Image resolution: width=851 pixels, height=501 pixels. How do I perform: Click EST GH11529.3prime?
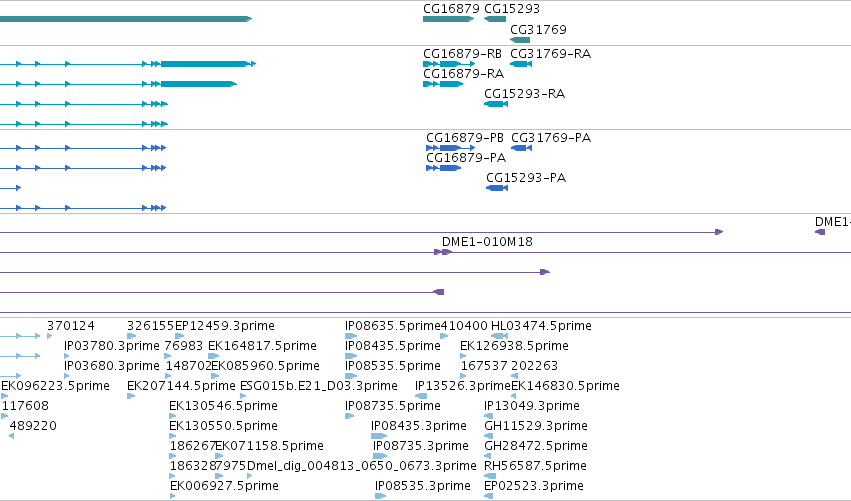(536, 427)
